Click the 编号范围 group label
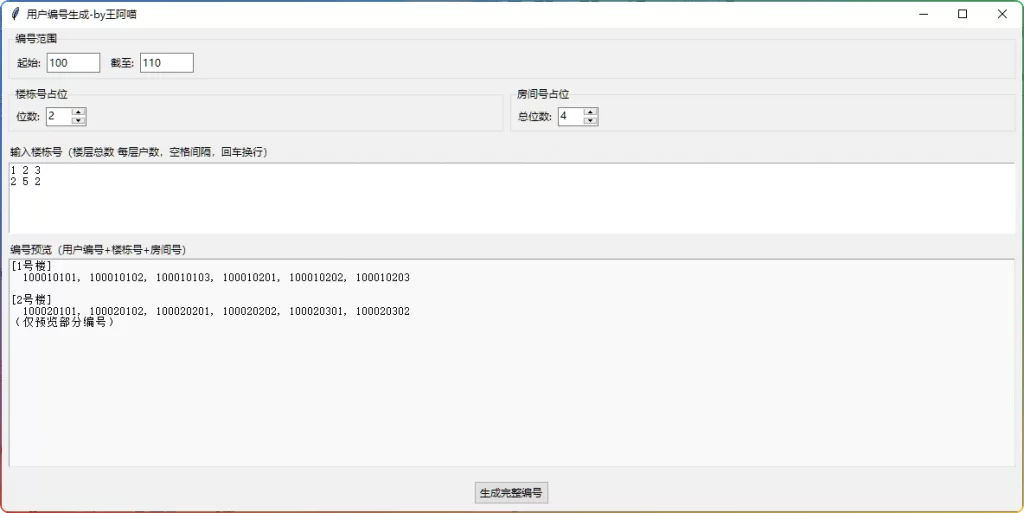1024x513 pixels. click(36, 39)
